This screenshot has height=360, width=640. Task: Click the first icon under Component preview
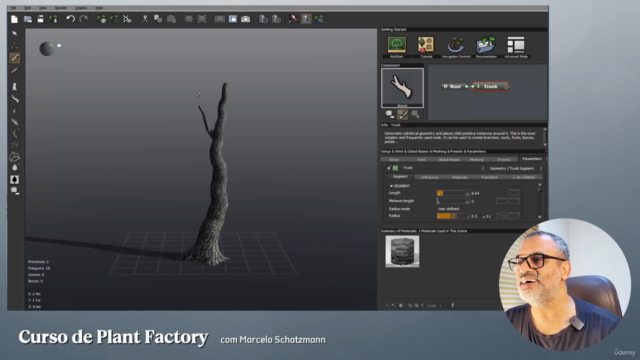pos(389,115)
